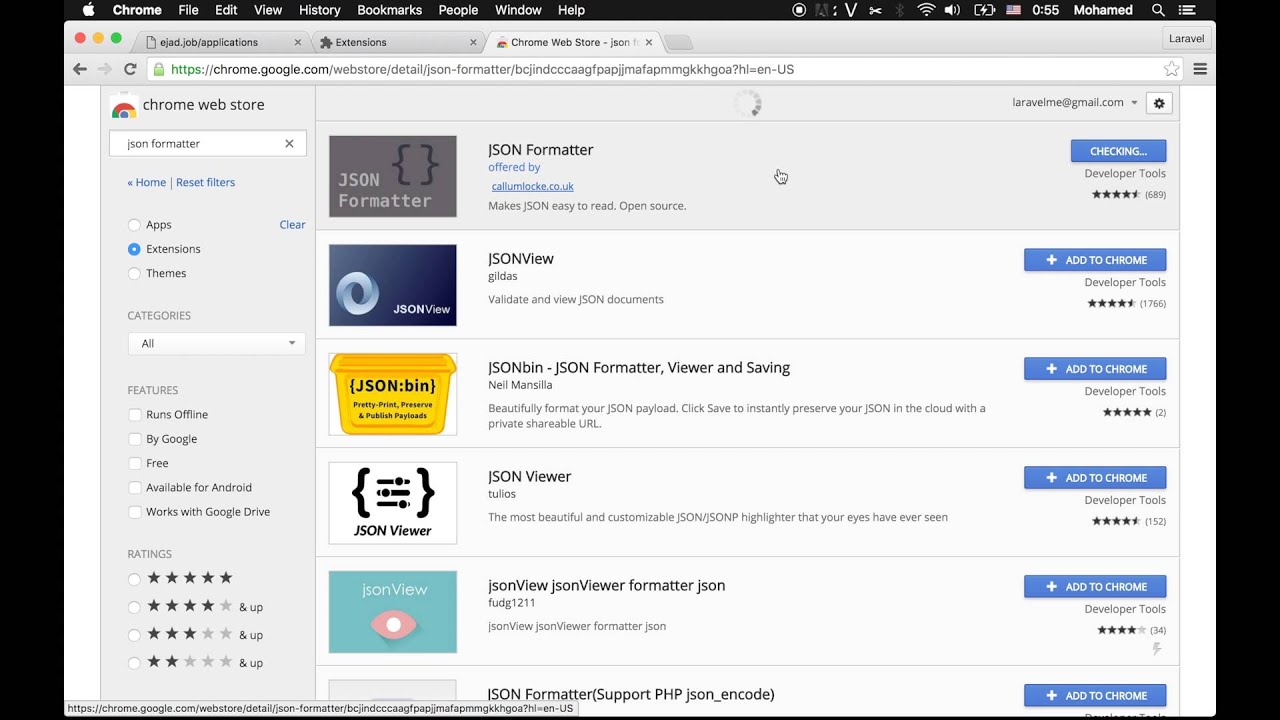Screen dimensions: 1280x720
Task: Open the View menu
Action: tap(268, 10)
